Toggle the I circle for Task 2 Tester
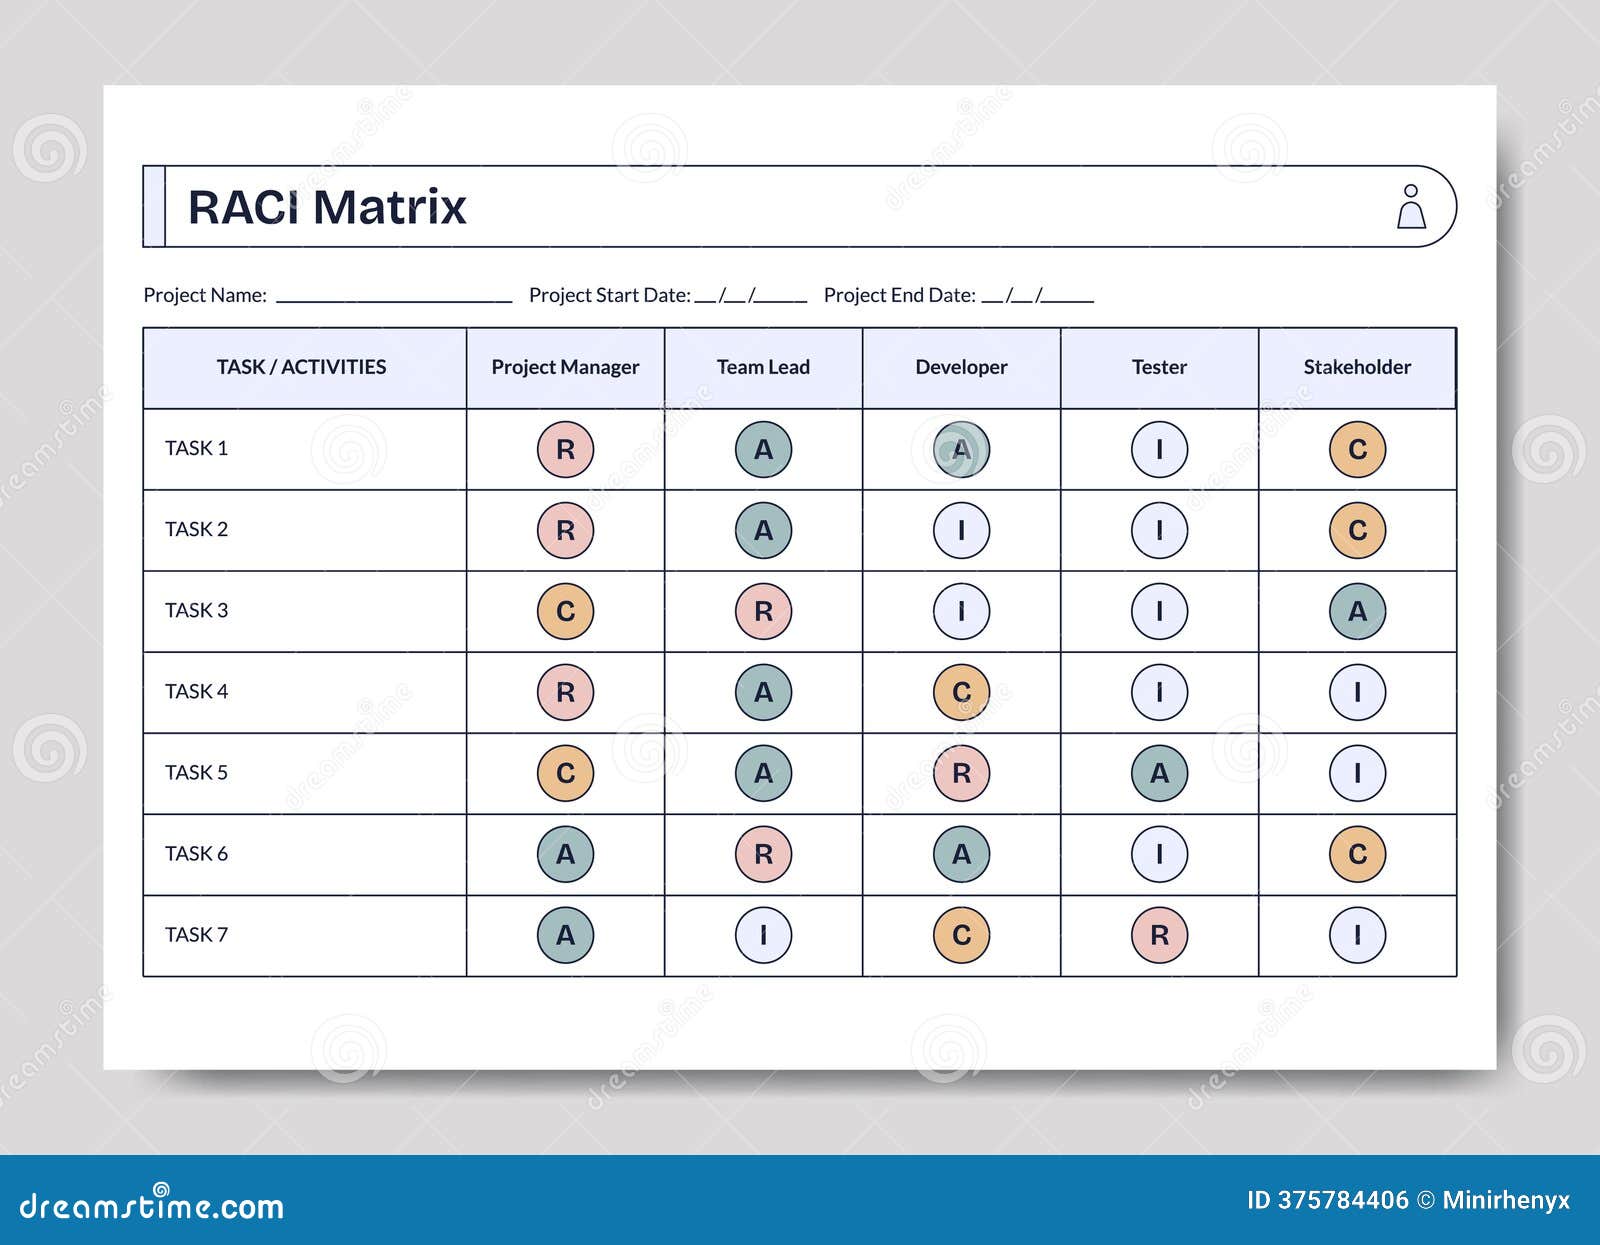The width and height of the screenshot is (1600, 1245). [1159, 531]
